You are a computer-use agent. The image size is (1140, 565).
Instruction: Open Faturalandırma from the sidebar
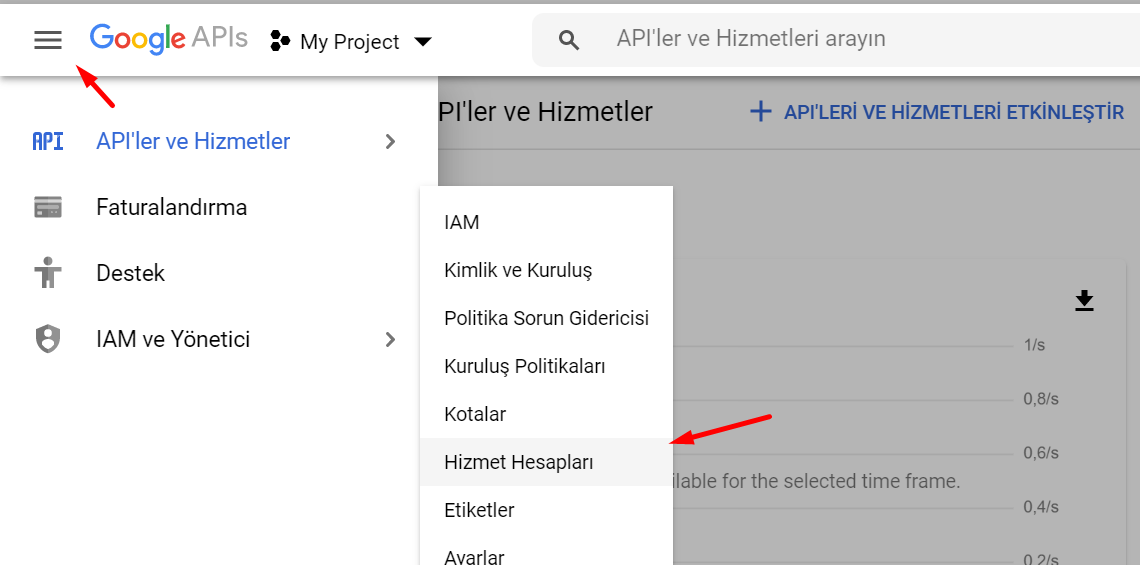pyautogui.click(x=172, y=207)
